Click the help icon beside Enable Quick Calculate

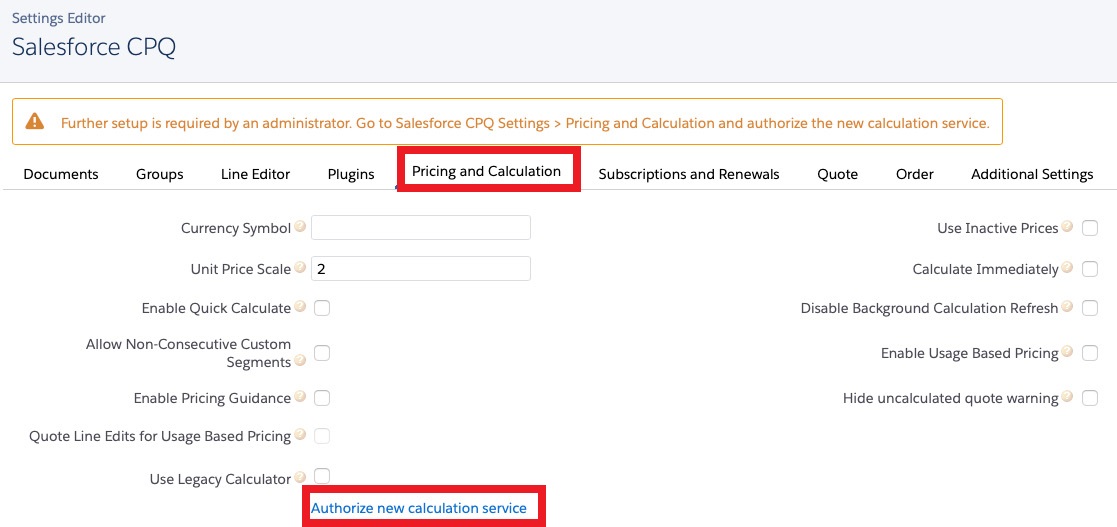(x=300, y=307)
